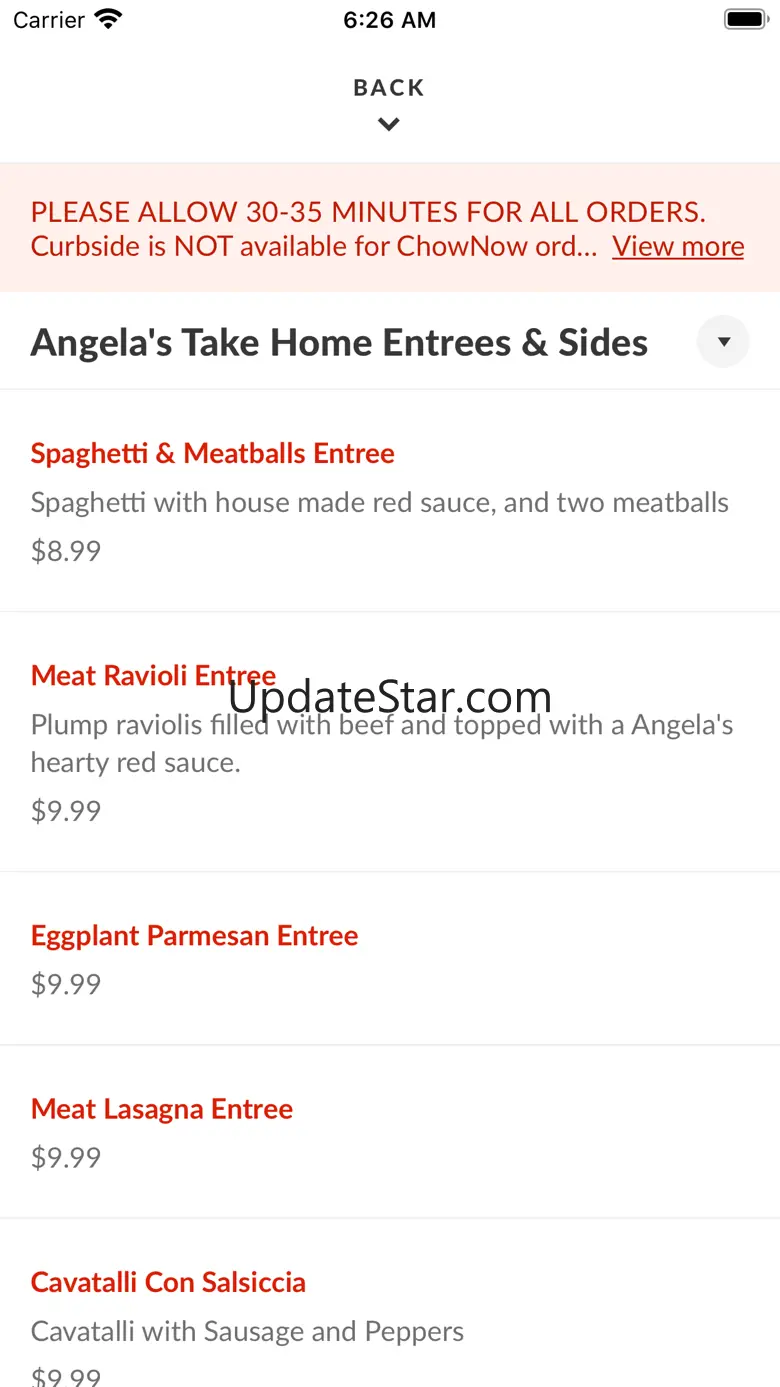Open Angela's Take Home Entrees & Sides heading
Screen dimensions: 780x1387
pos(339,343)
